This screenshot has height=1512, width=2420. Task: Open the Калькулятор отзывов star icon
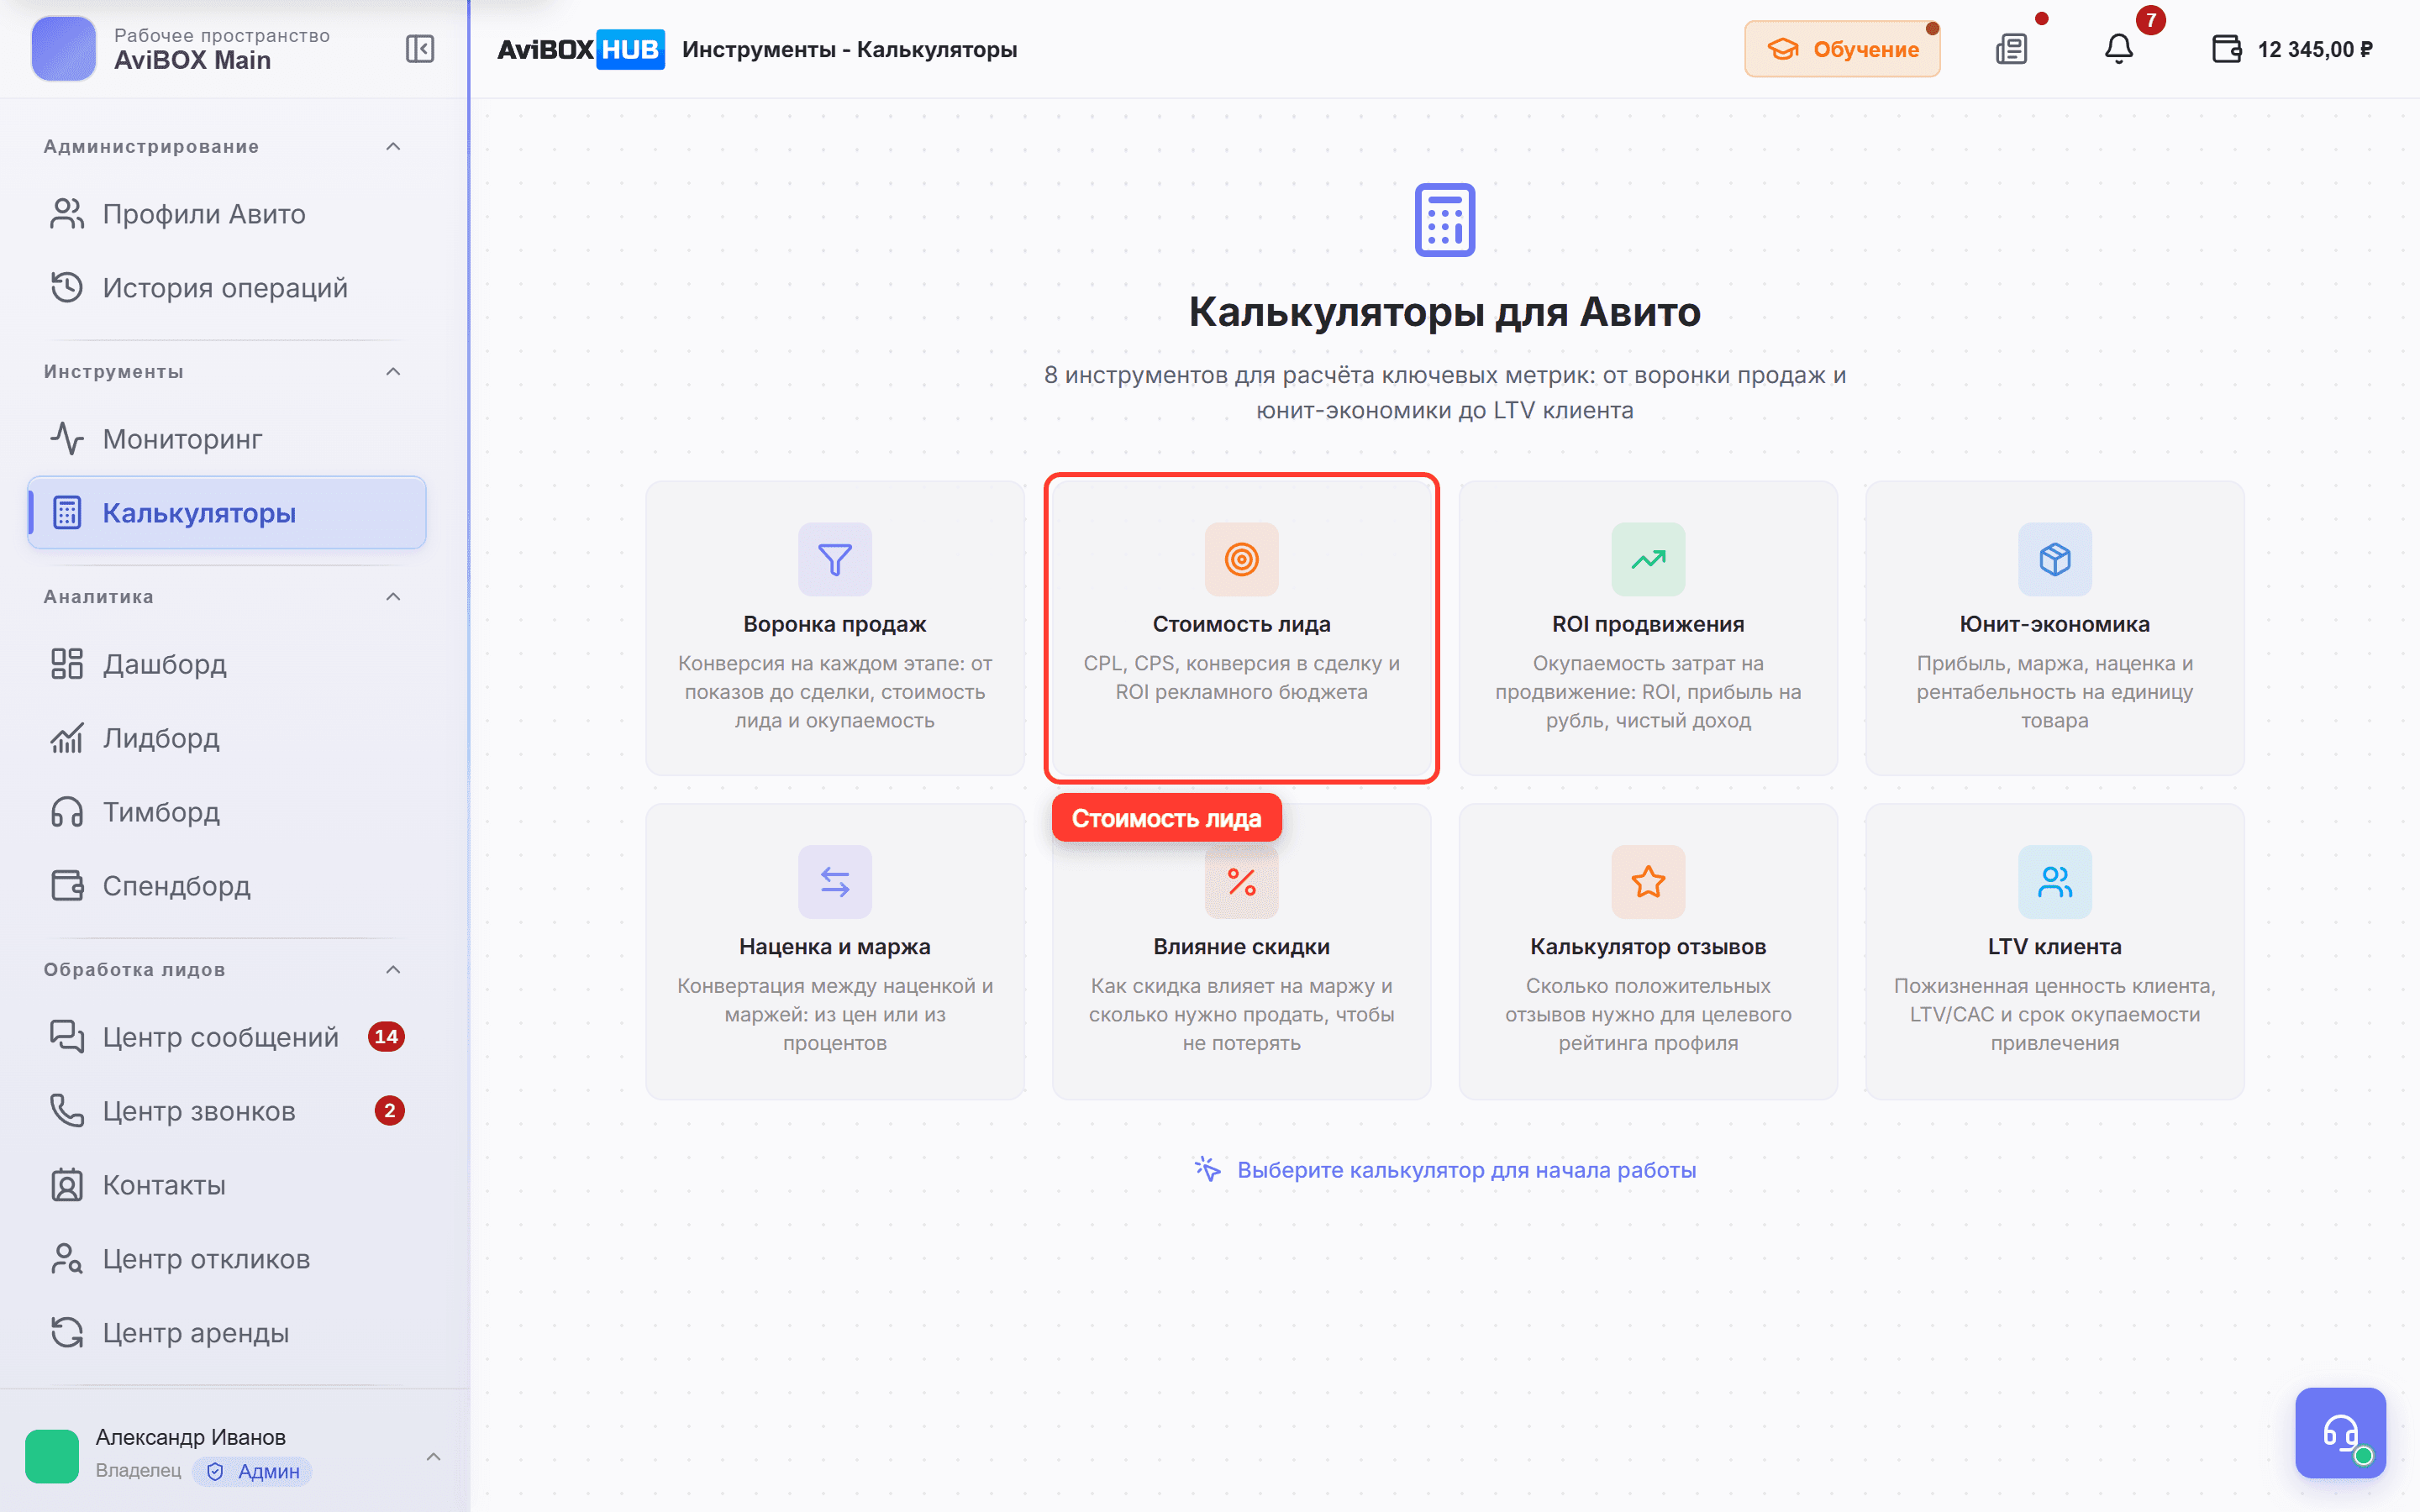[1648, 882]
